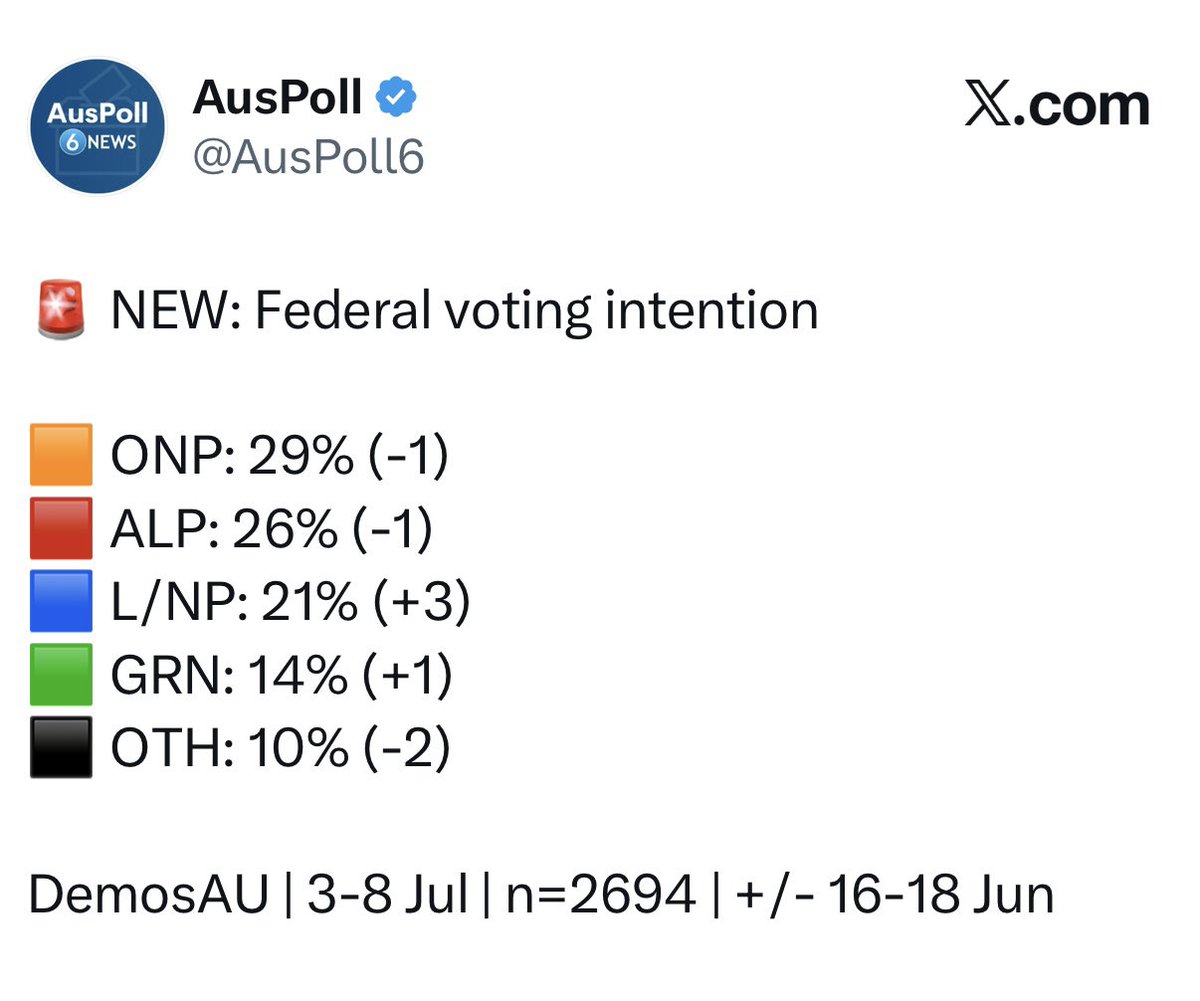This screenshot has width=1200, height=1001.
Task: Select the ONP: 29% (-1) line
Action: 279,457
